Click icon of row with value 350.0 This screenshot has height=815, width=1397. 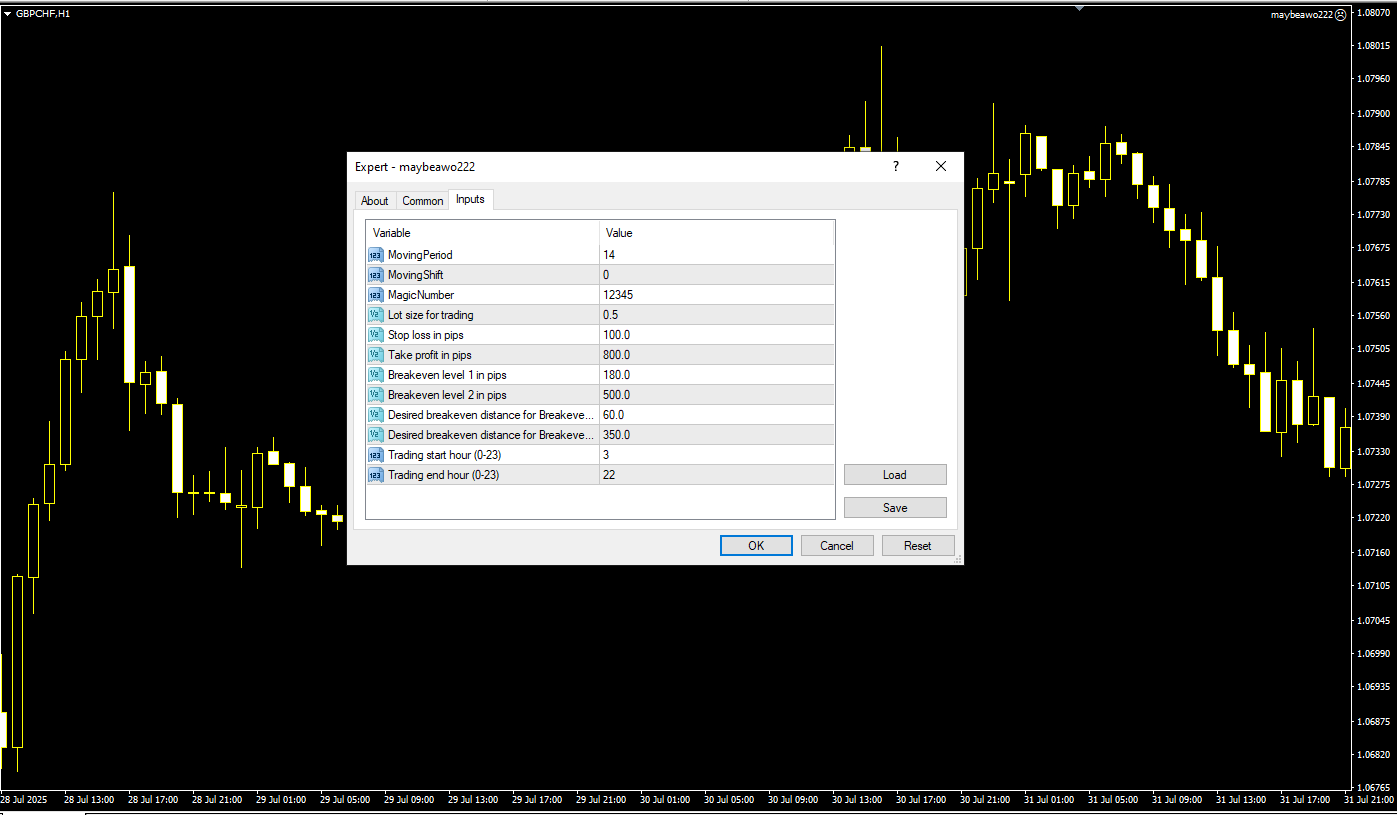(375, 435)
